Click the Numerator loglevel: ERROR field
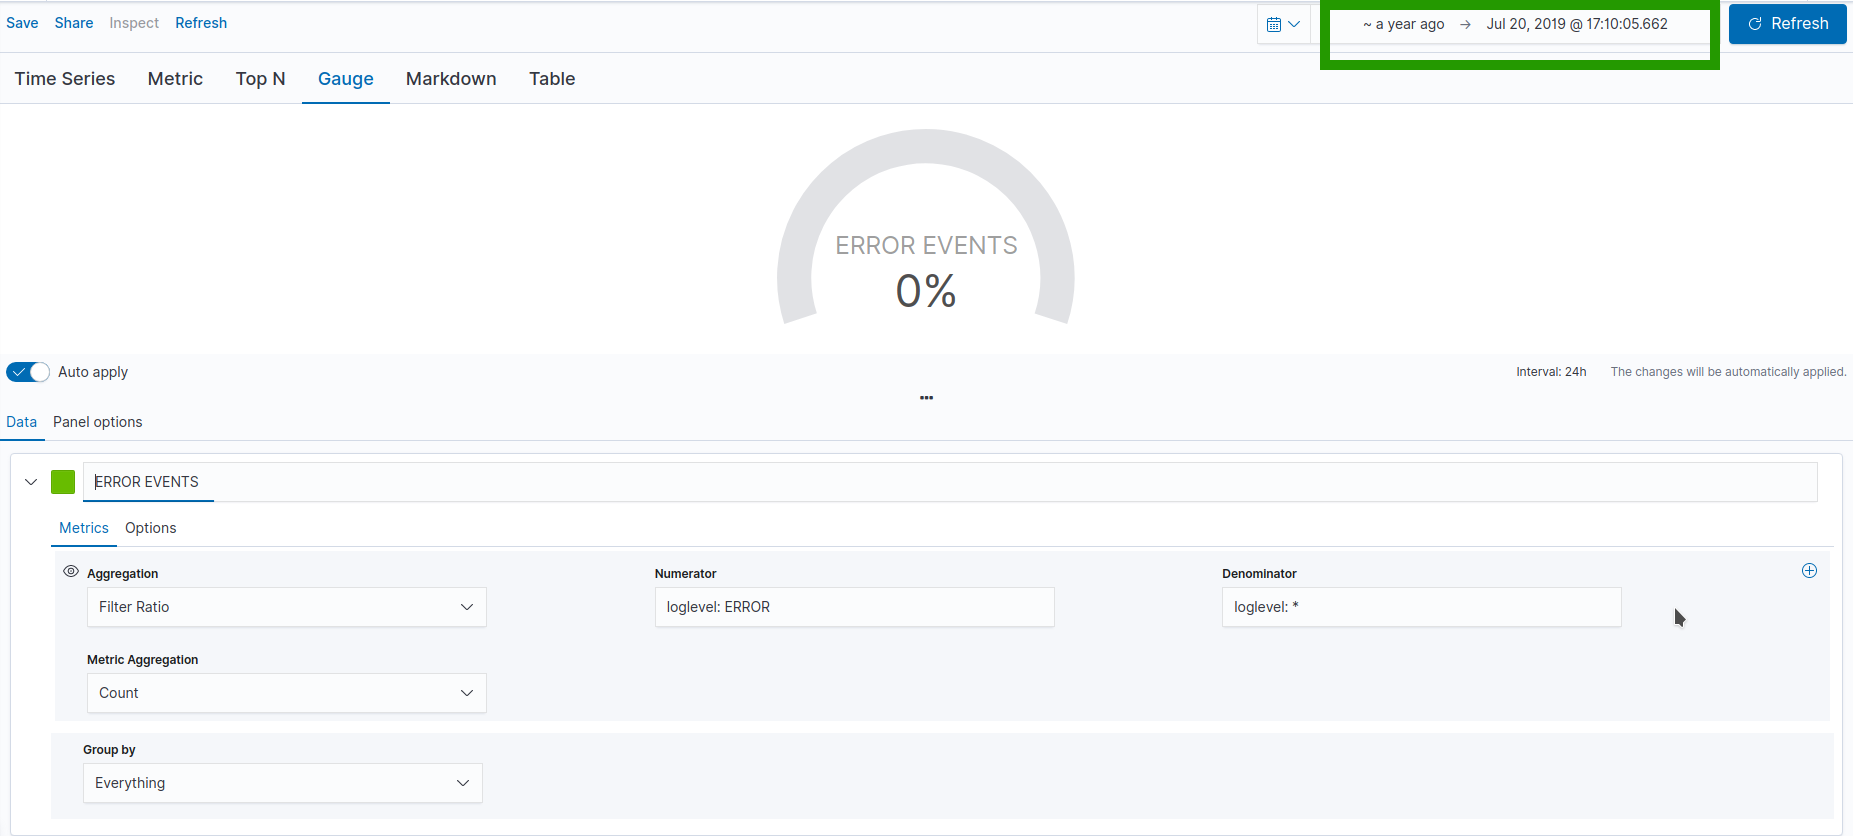This screenshot has width=1853, height=836. [855, 607]
